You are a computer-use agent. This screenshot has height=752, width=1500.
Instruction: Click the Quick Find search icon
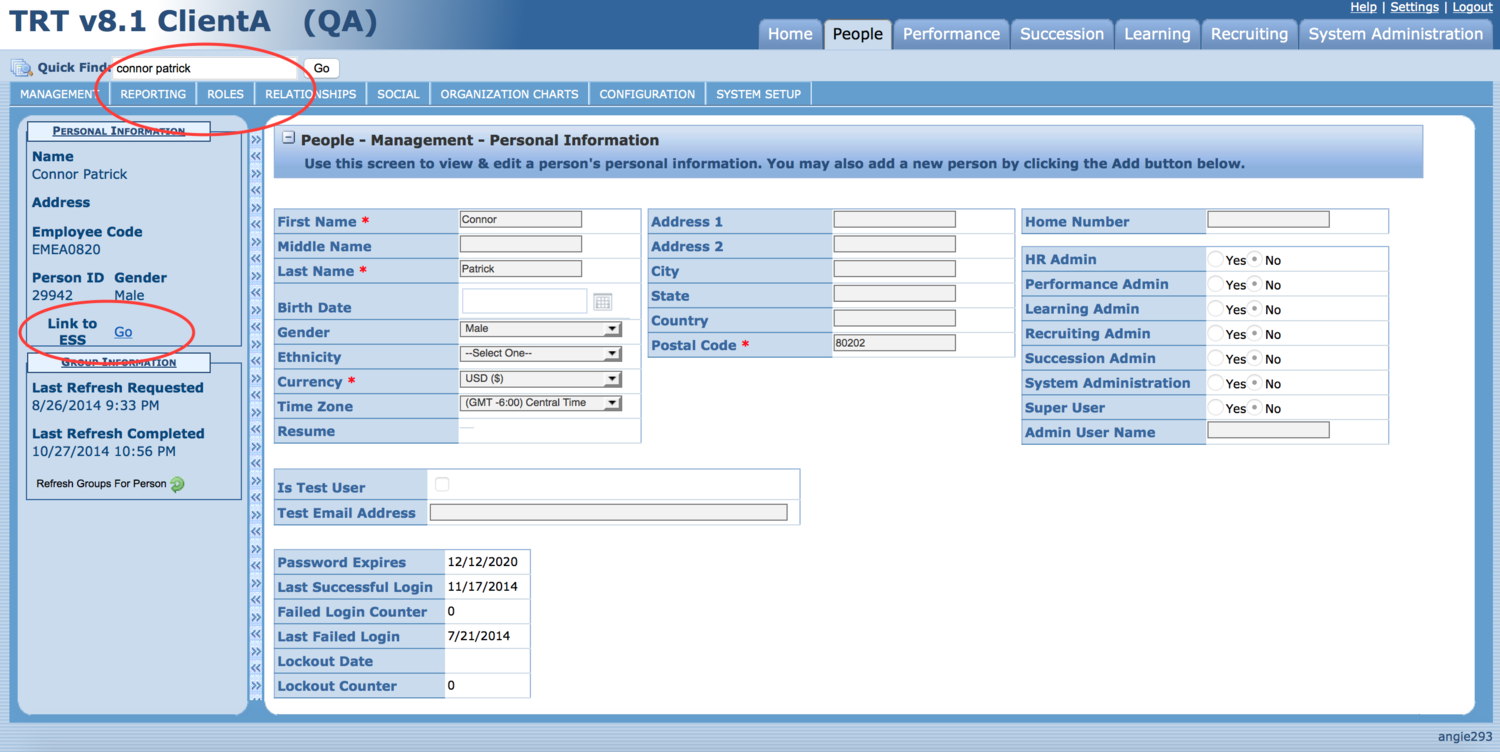click(x=21, y=68)
